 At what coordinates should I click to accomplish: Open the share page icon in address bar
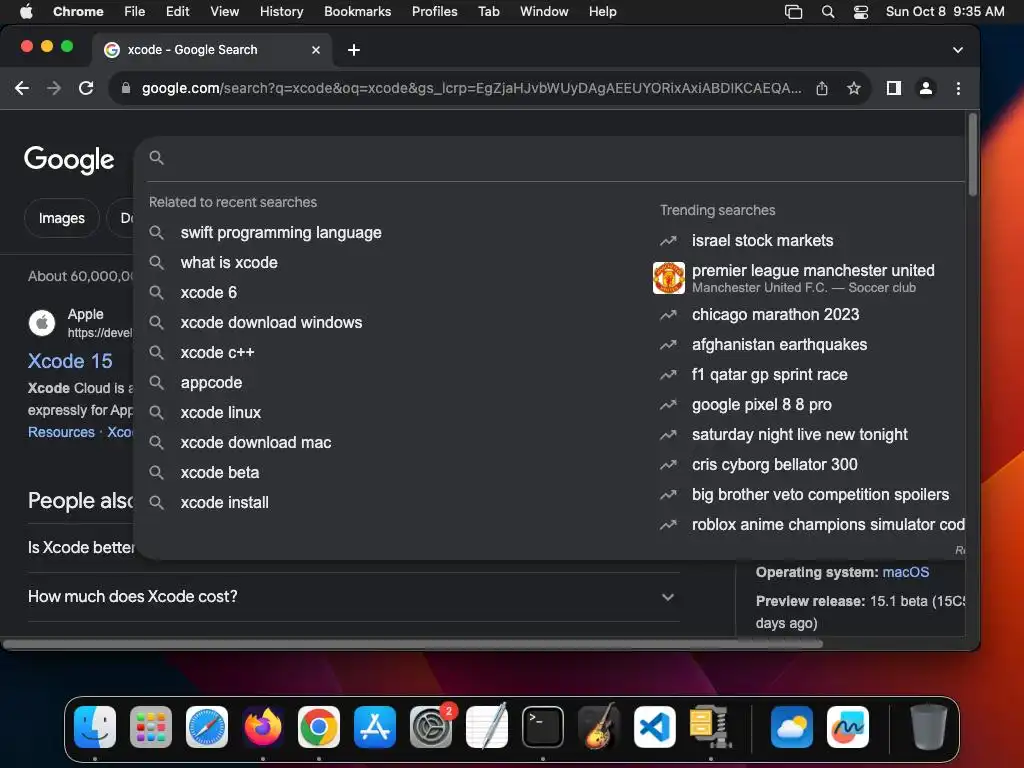822,88
